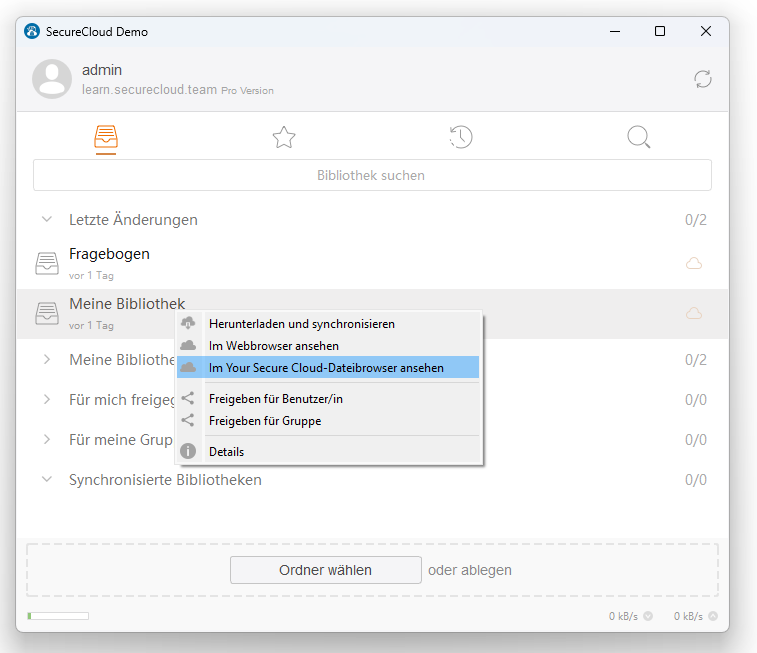The width and height of the screenshot is (757, 653).
Task: Expand the Für mich freigegeben section chevron
Action: (47, 399)
